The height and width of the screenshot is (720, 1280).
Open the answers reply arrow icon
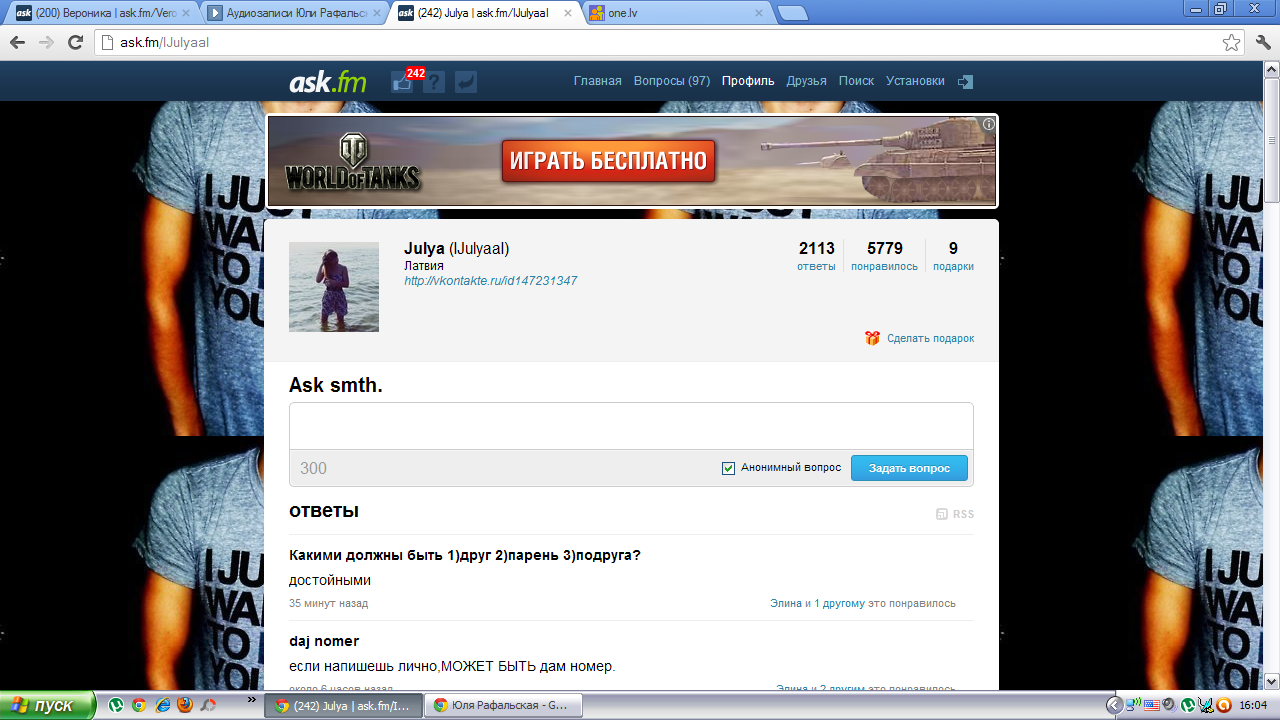[x=465, y=82]
